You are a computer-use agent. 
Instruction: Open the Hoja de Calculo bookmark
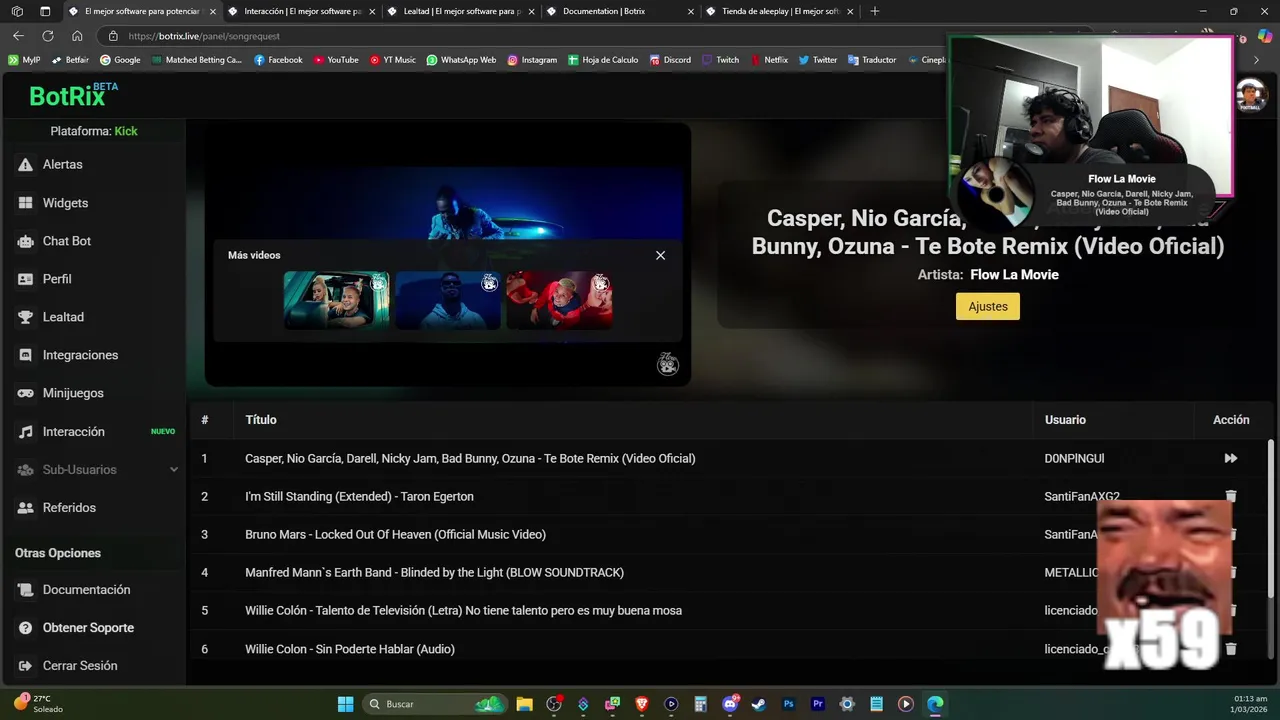603,60
